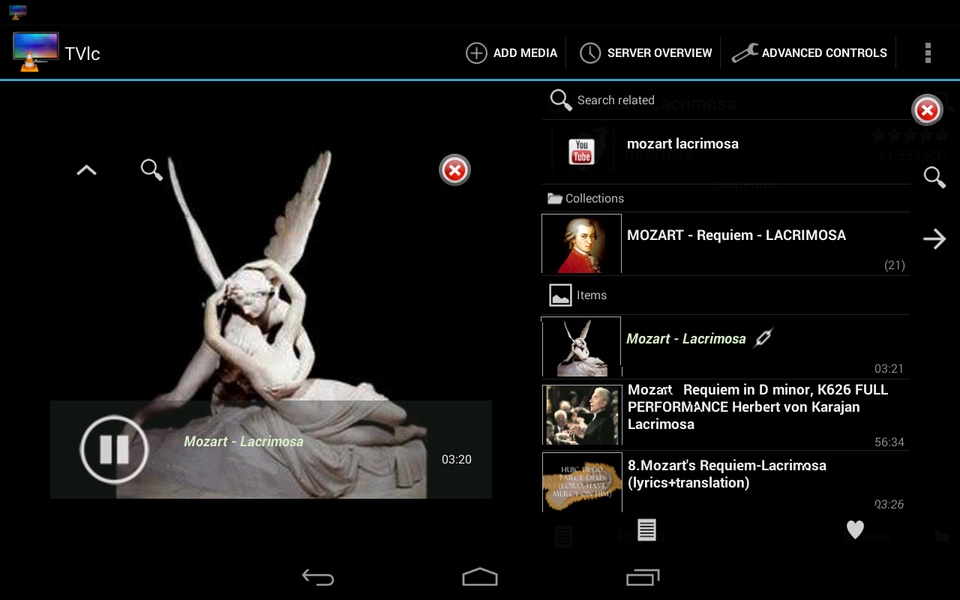Switch to the playlist tab icon
The width and height of the screenshot is (960, 600).
[647, 530]
